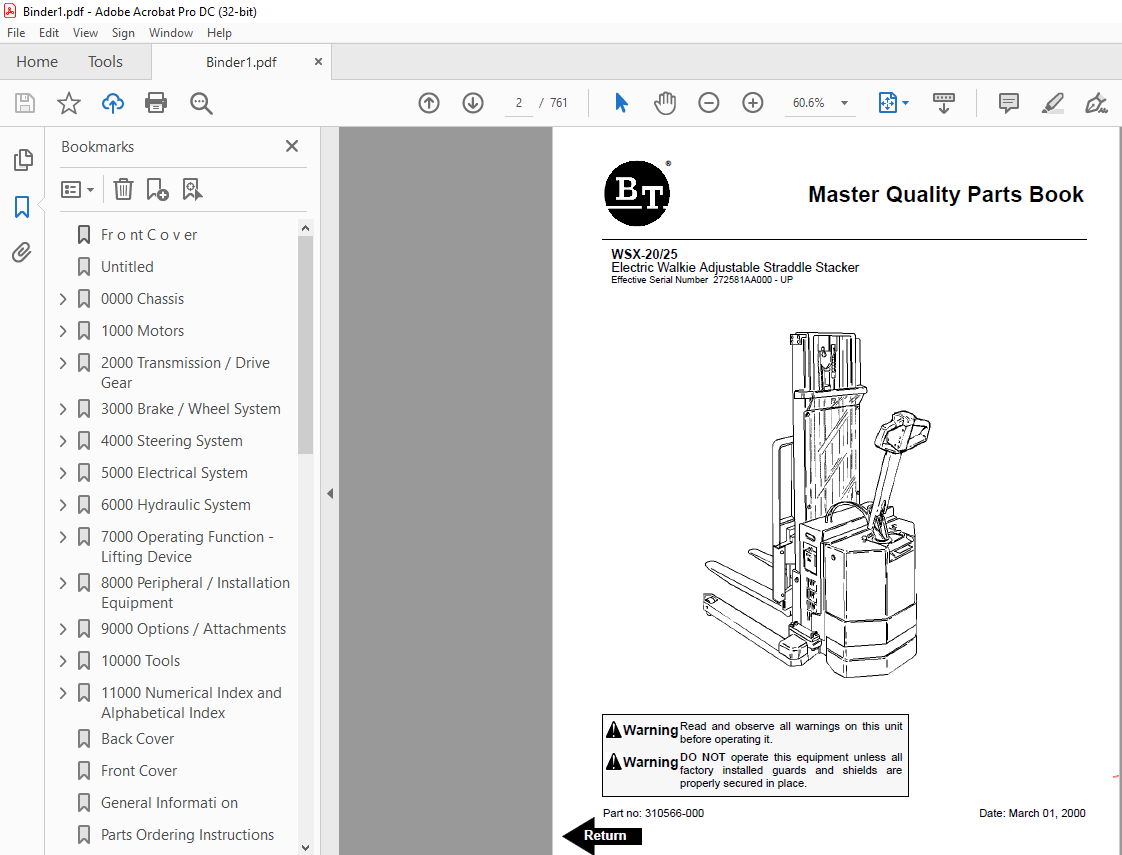Open the Attachments panel
1122x855 pixels.
(22, 252)
